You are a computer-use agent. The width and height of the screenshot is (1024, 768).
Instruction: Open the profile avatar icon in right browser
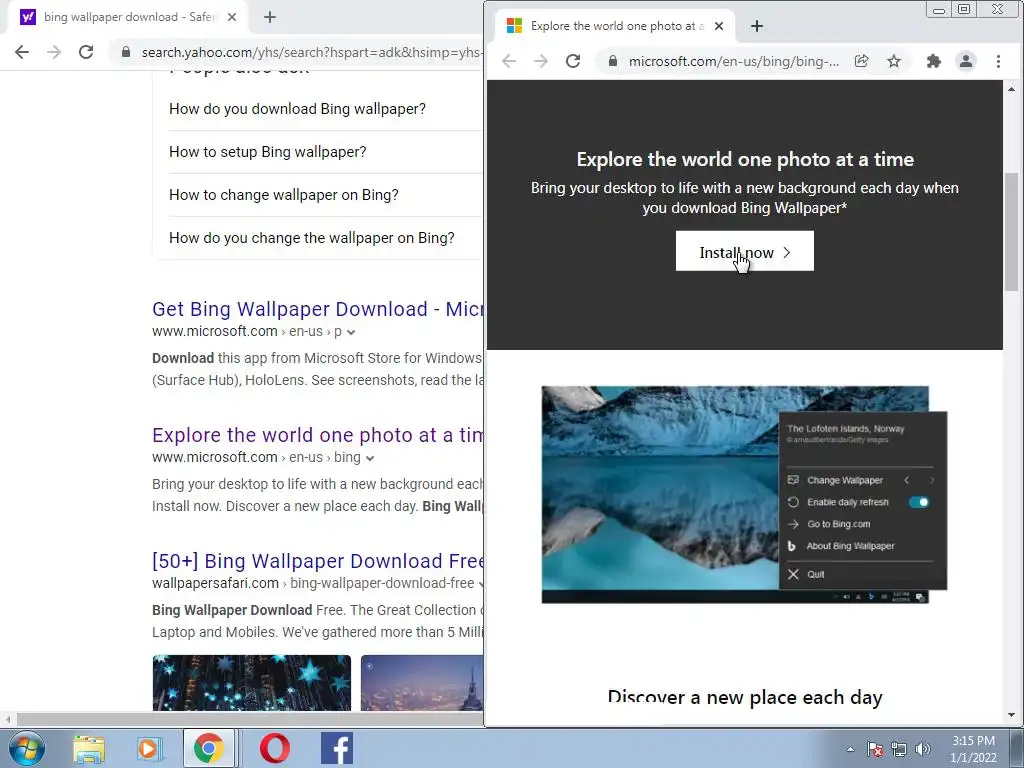tap(965, 61)
